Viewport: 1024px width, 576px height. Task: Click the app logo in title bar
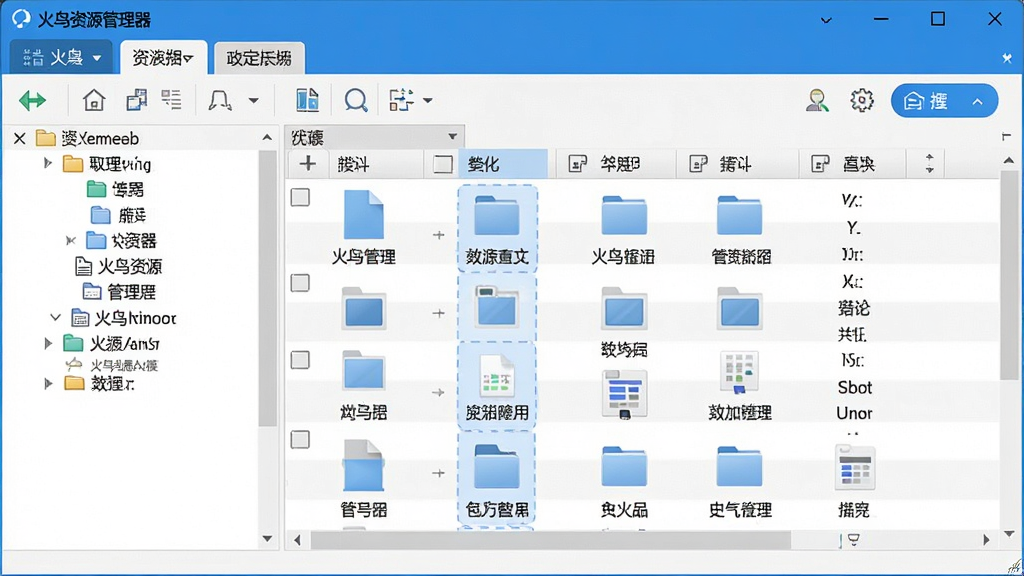click(21, 19)
